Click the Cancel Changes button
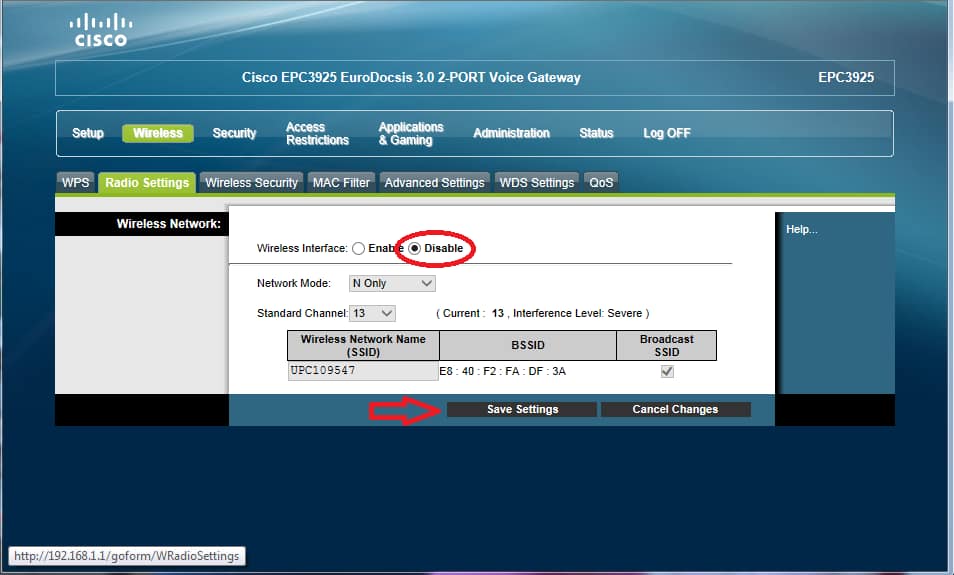 pyautogui.click(x=675, y=409)
